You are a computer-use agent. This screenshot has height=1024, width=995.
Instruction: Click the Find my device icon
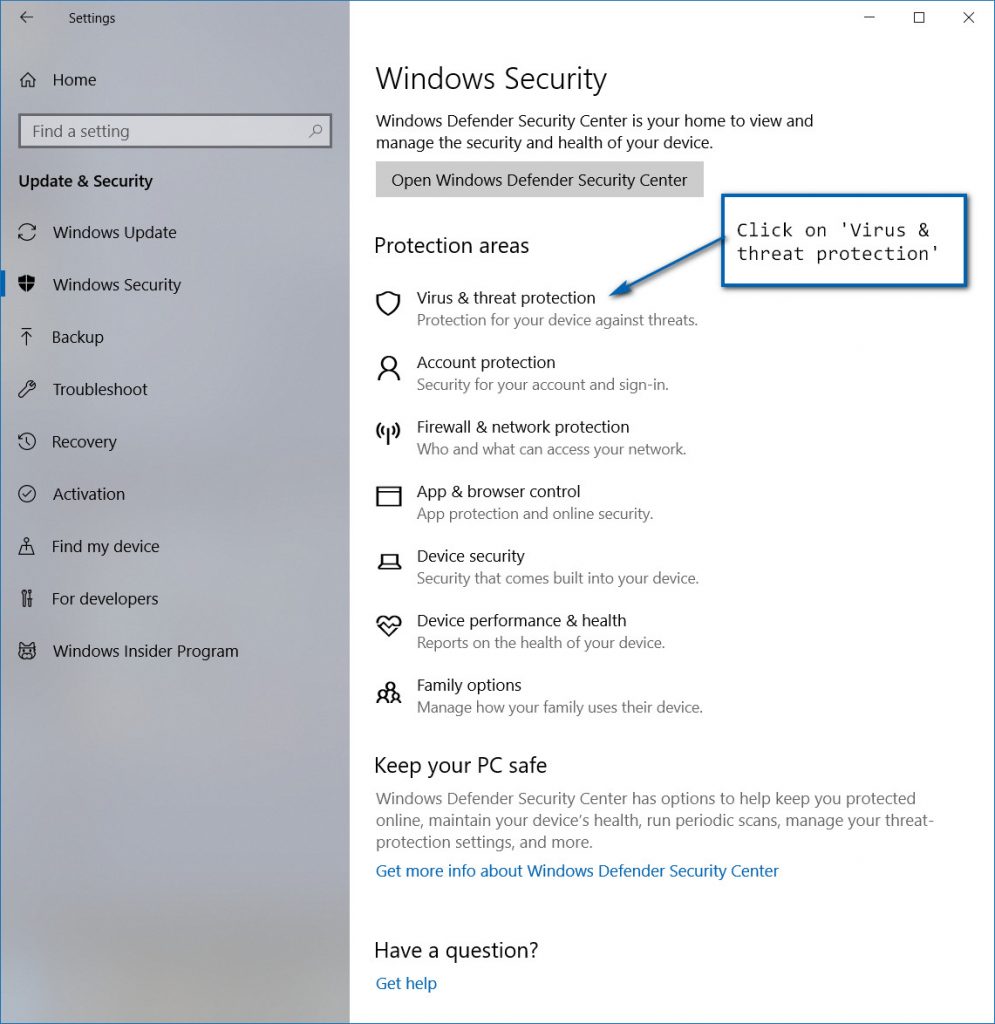[x=25, y=546]
